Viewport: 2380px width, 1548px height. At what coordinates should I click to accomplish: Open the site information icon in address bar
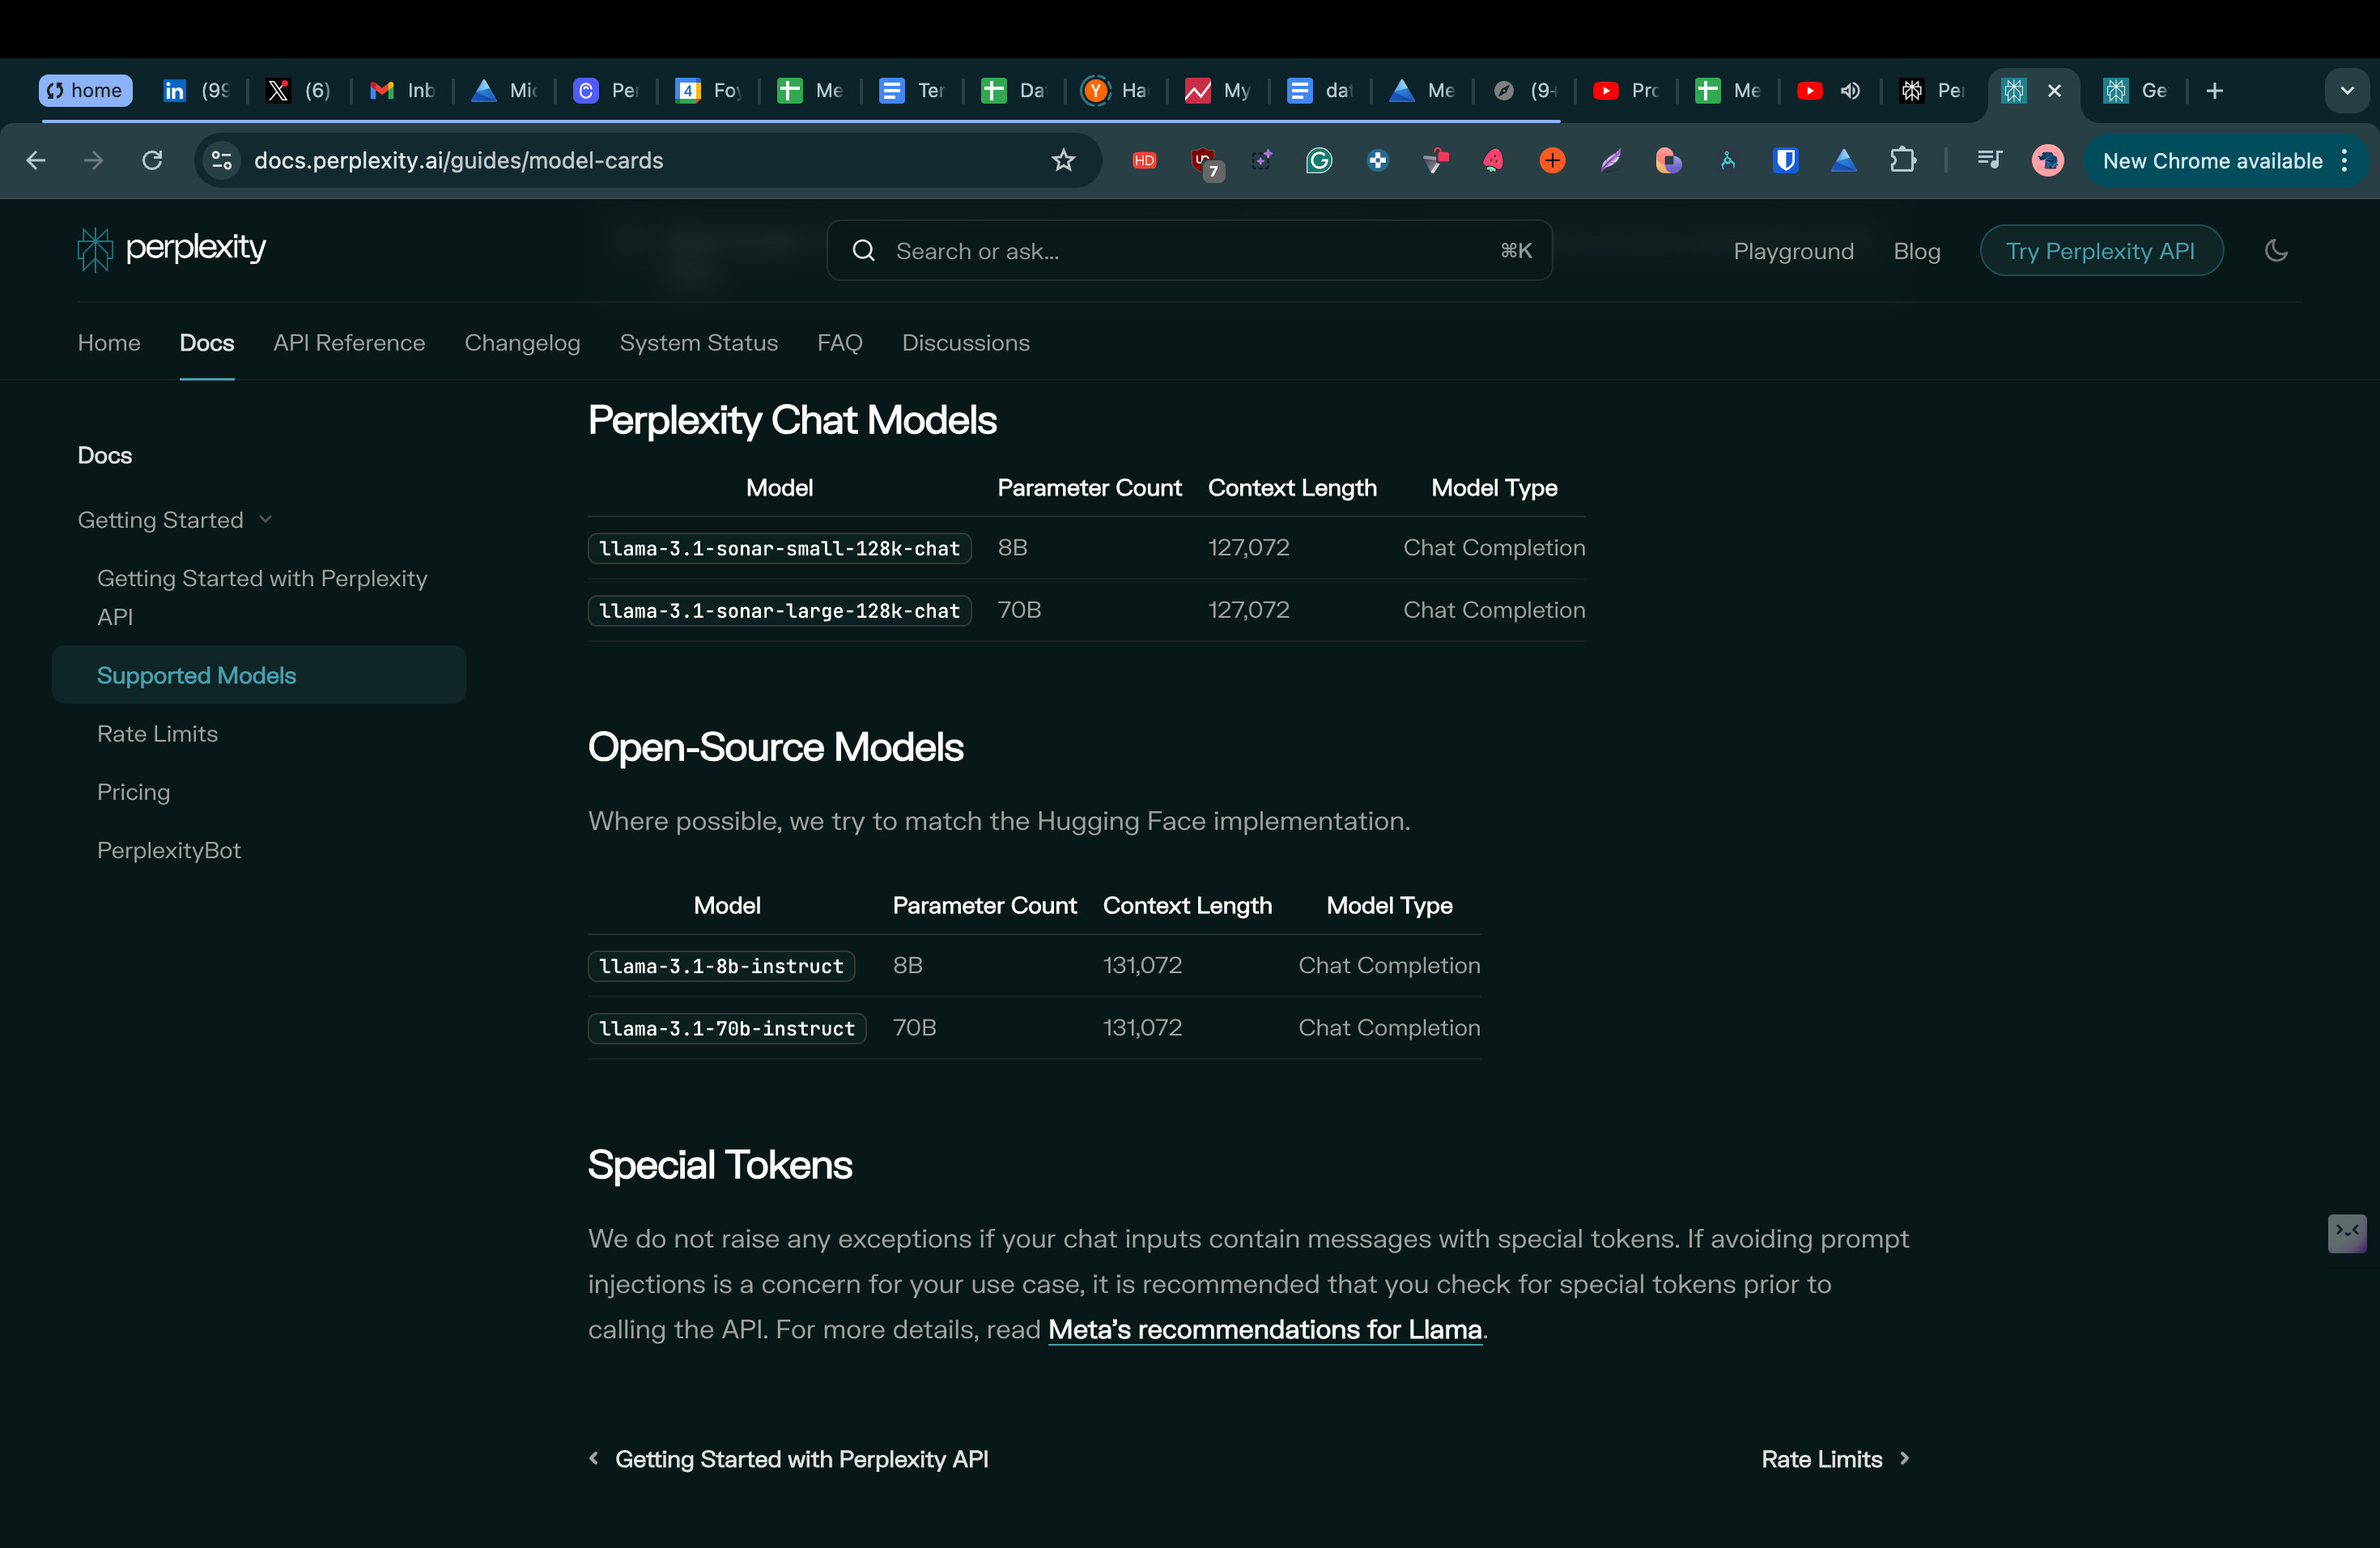[222, 160]
